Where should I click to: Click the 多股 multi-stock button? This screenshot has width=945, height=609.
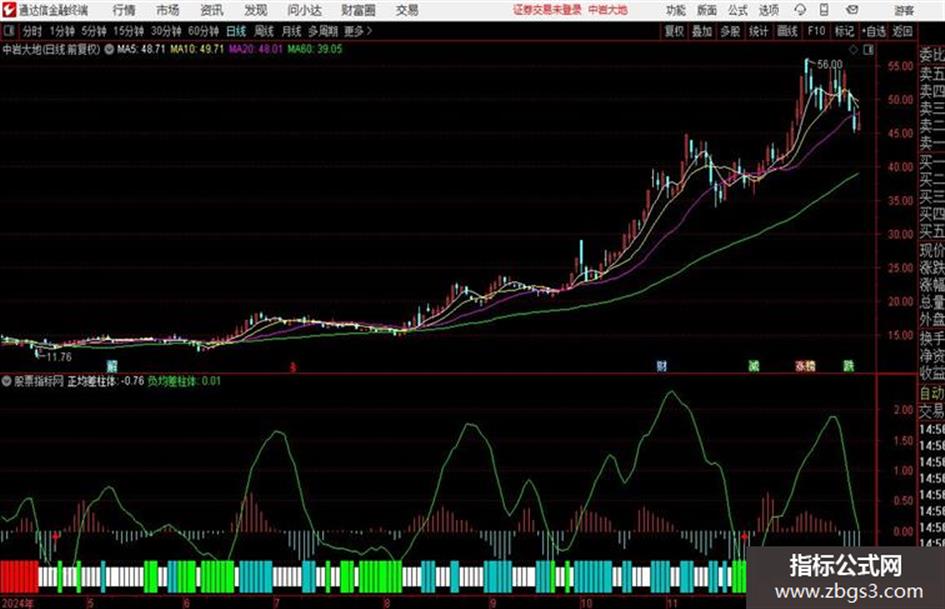point(730,31)
